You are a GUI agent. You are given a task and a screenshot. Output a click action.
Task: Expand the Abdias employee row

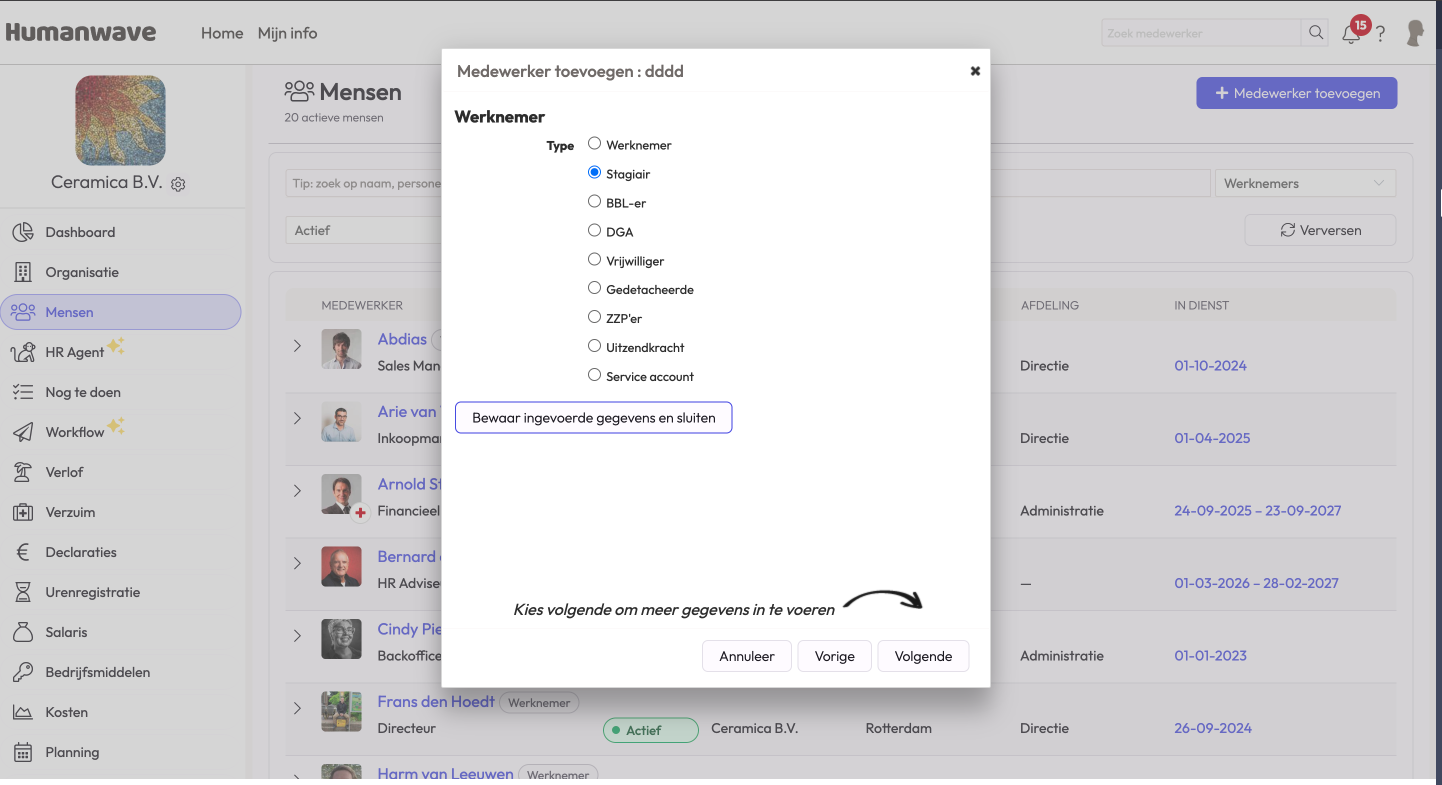point(297,346)
